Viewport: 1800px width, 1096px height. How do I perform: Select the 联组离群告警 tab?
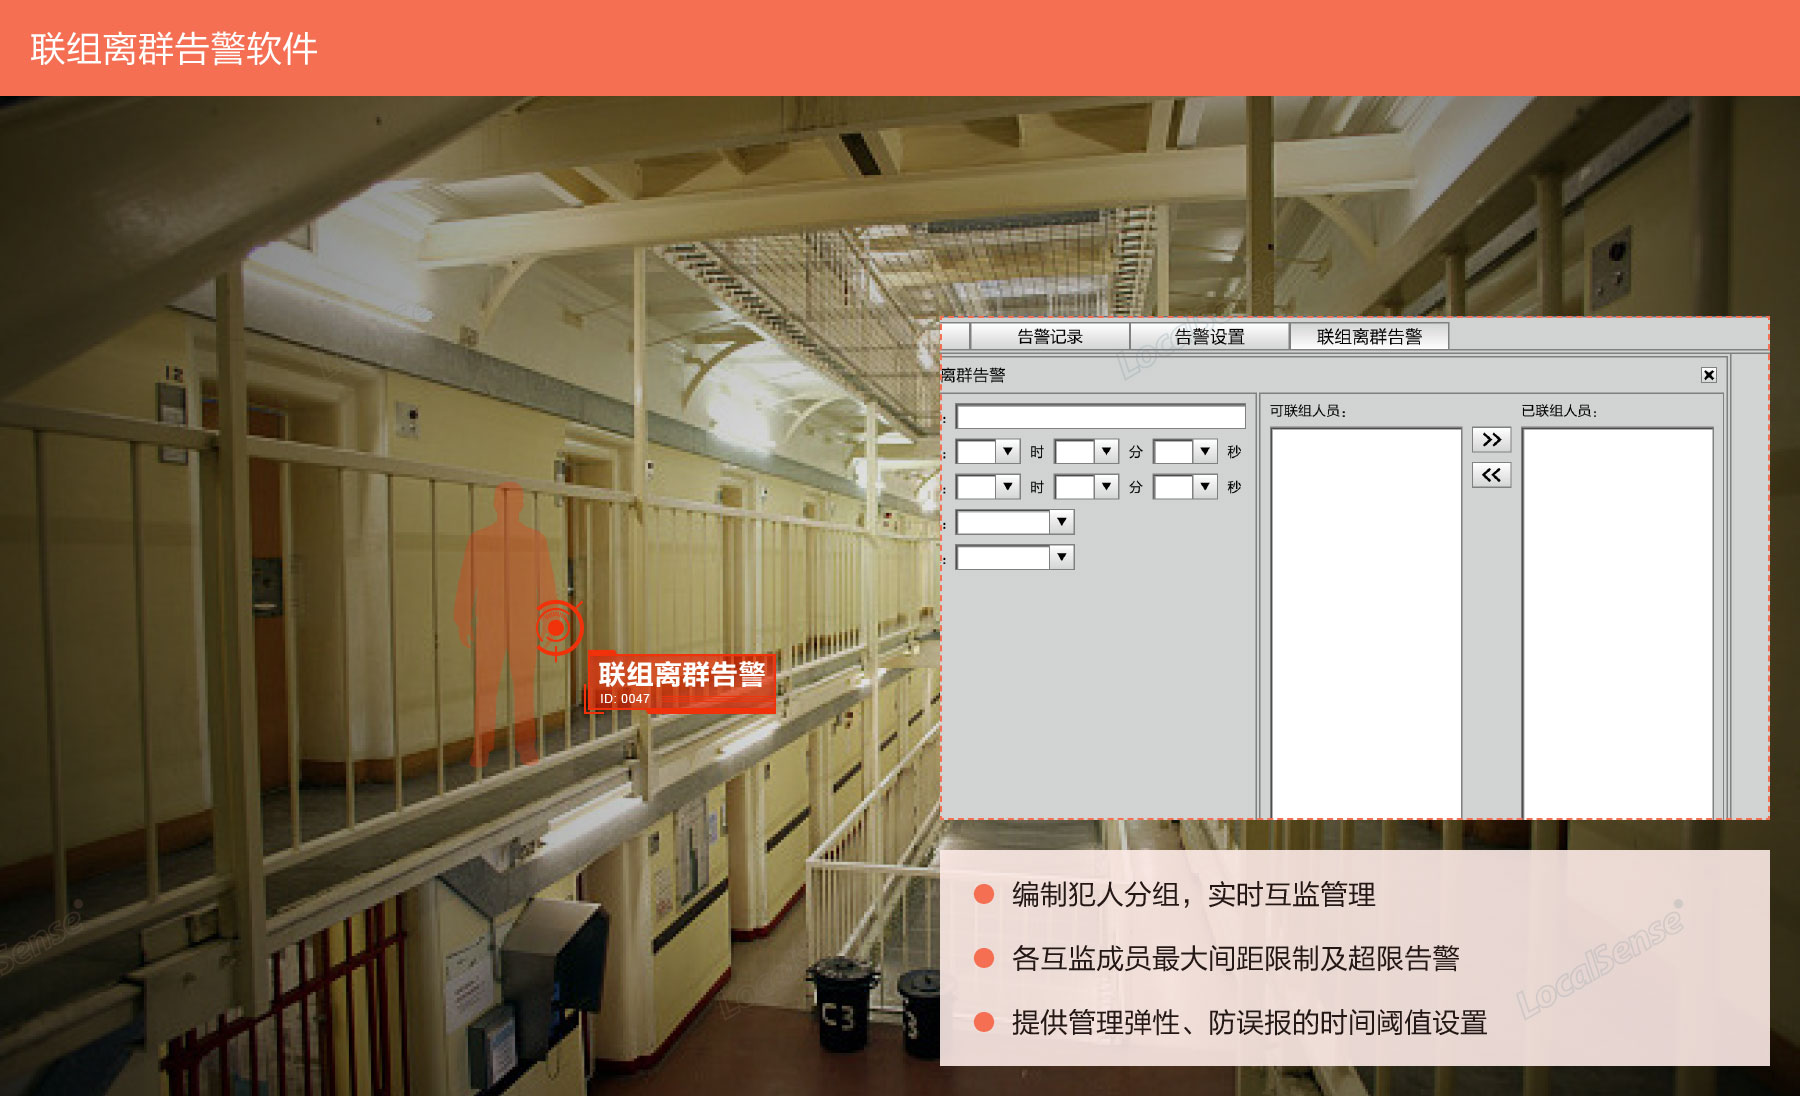tap(1368, 337)
